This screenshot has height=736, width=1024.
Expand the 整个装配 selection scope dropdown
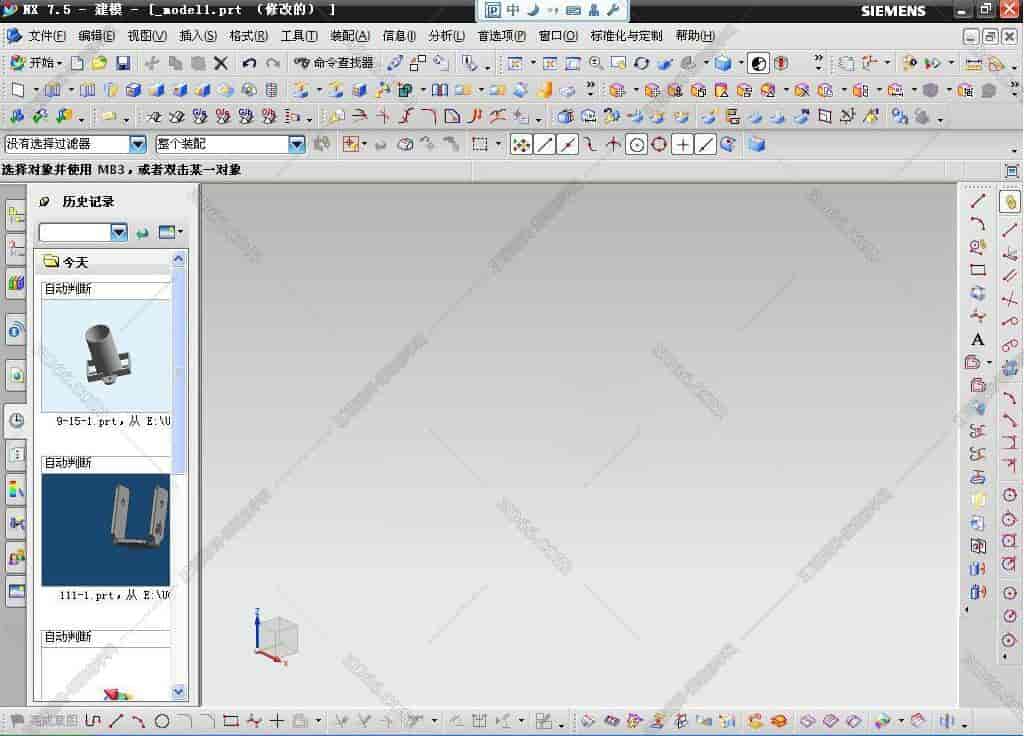pyautogui.click(x=296, y=144)
